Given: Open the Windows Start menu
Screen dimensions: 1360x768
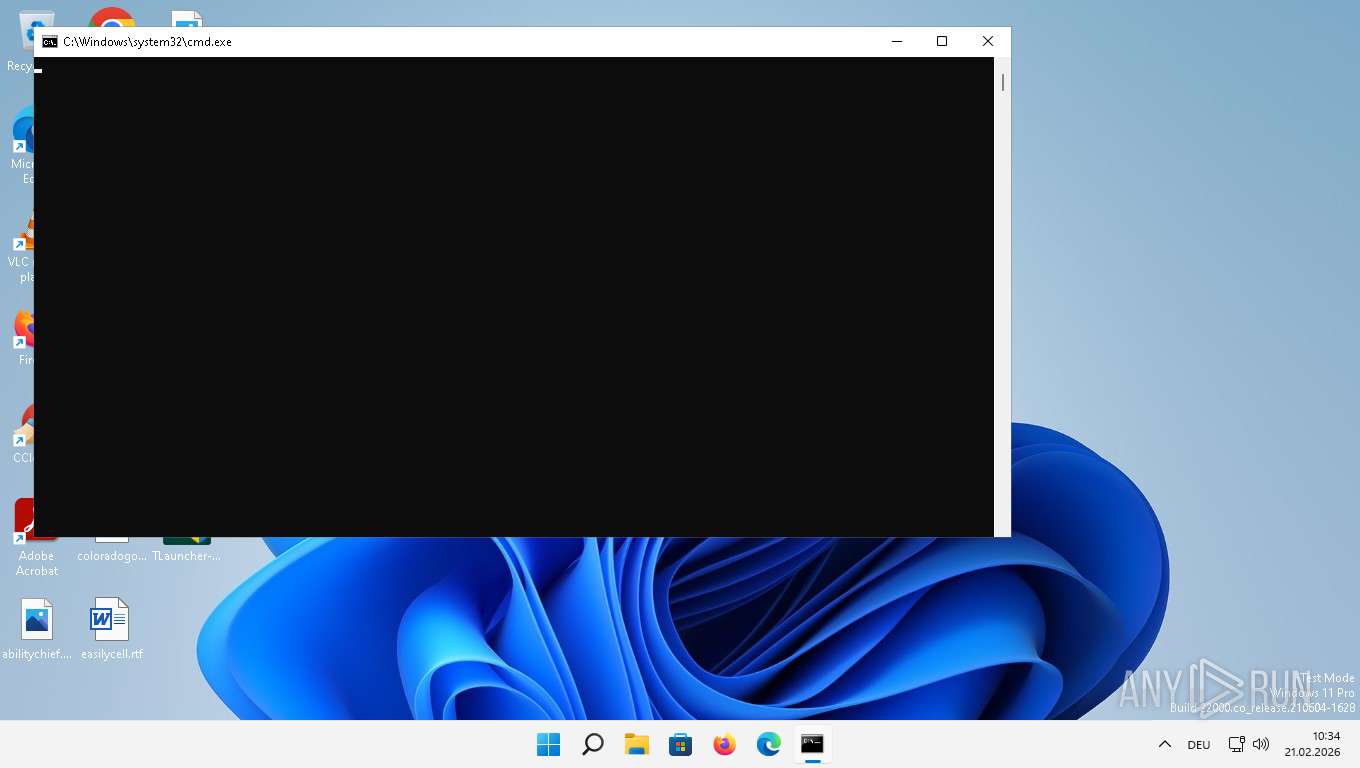Looking at the screenshot, I should (x=548, y=744).
